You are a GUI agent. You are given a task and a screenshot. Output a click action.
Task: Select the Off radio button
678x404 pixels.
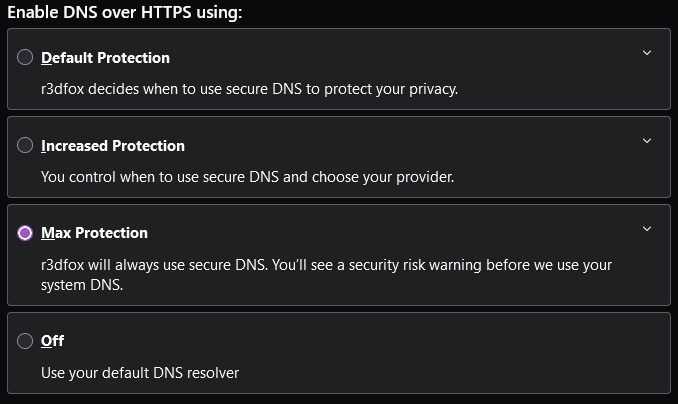coord(25,341)
